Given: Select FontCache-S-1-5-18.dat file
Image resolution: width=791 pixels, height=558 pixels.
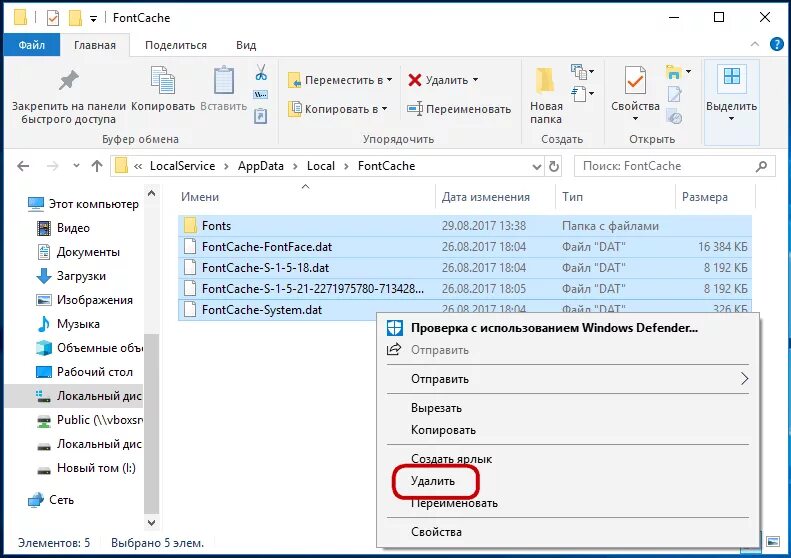Looking at the screenshot, I should (465, 267).
